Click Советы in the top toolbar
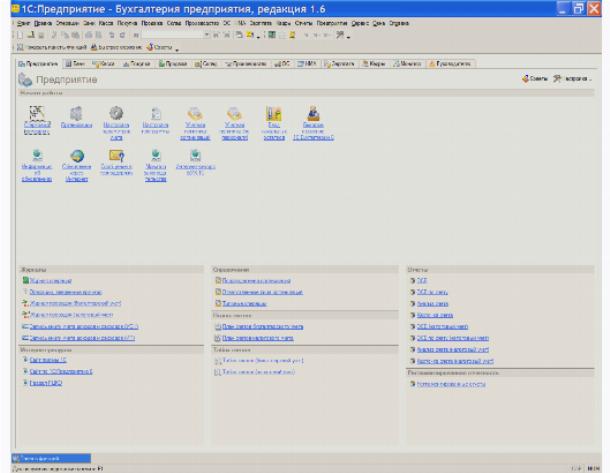Viewport: 610px width, 473px height. coord(159,47)
